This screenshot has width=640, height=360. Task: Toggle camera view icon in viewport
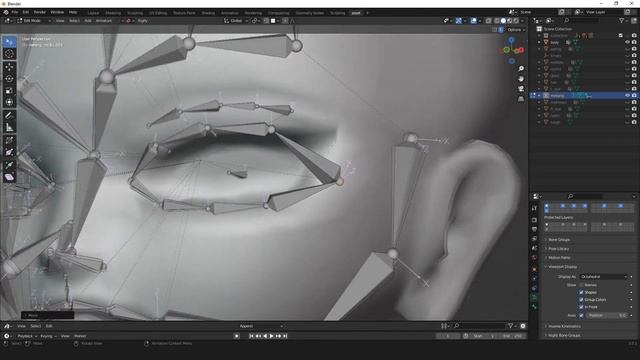[x=521, y=89]
